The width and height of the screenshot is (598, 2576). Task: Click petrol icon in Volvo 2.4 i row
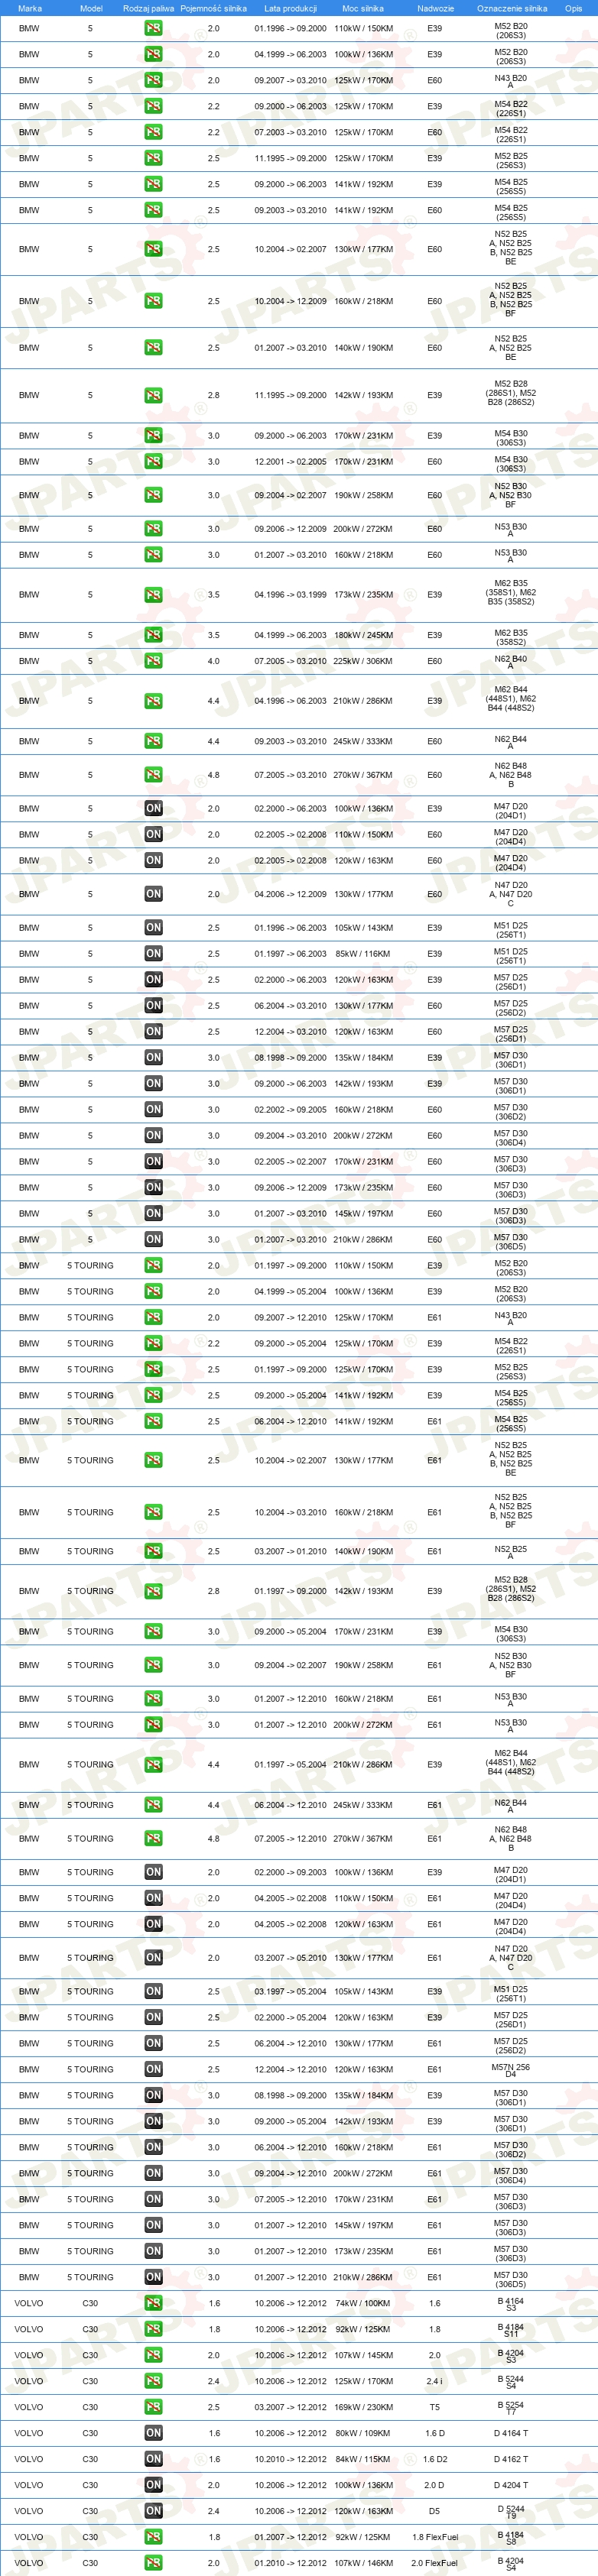pos(153,2381)
